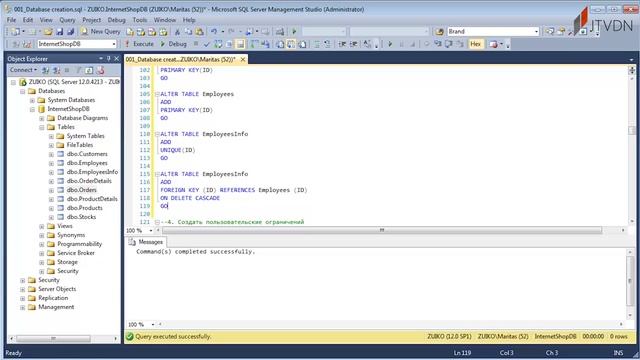Expand the dbo.Customers table node
Screen dimensions: 640x360
[x=51, y=154]
